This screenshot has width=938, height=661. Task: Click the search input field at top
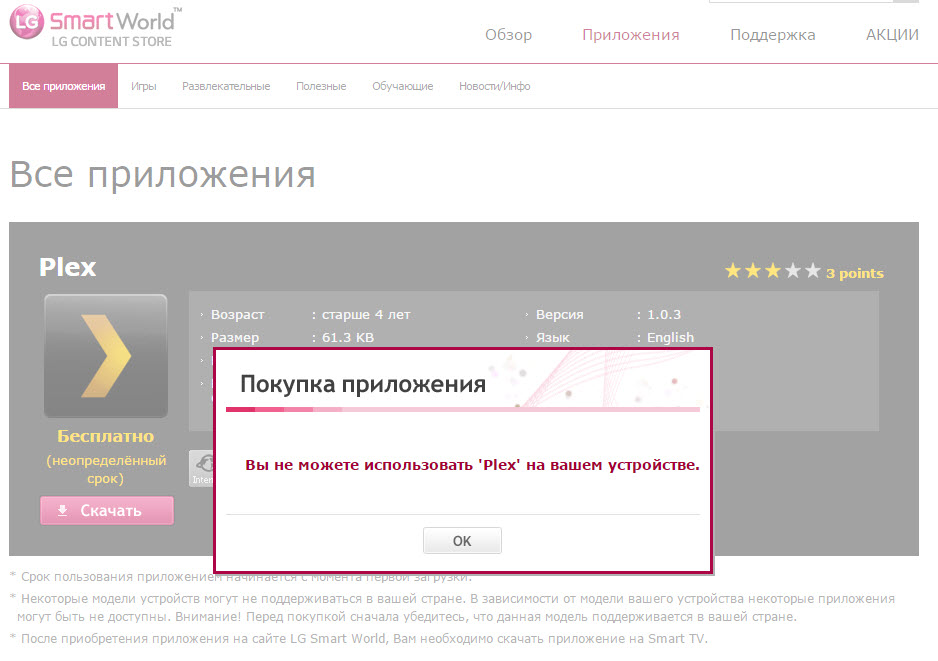point(800,1)
